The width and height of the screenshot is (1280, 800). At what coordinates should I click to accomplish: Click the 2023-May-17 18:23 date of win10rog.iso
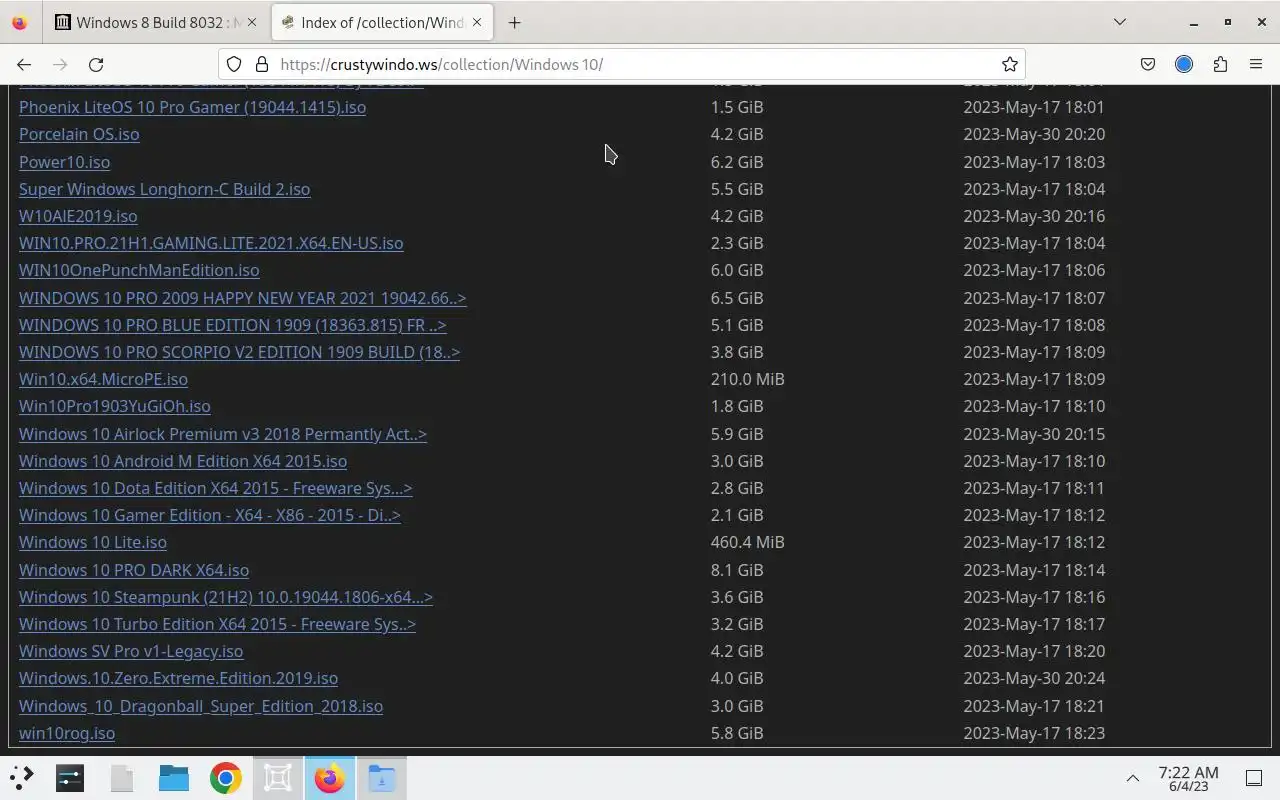point(1034,733)
